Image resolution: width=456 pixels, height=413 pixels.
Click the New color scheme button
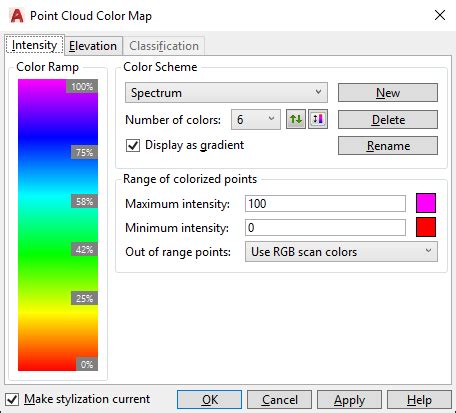(x=388, y=93)
